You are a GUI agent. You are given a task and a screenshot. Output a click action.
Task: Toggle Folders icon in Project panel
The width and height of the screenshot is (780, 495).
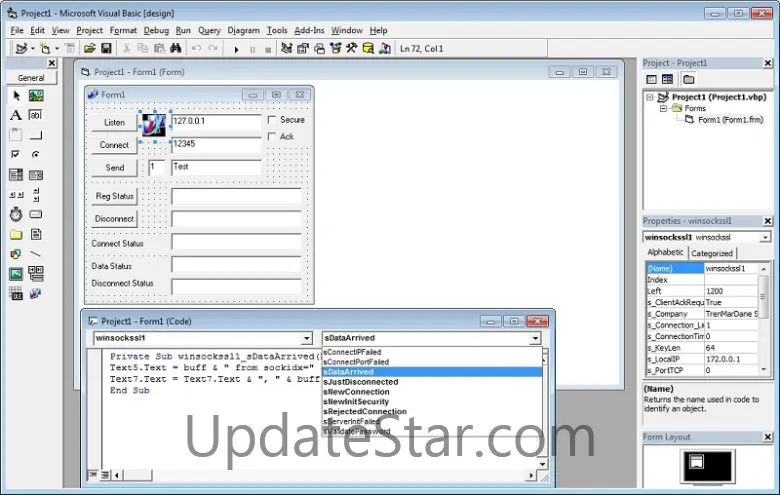(688, 79)
